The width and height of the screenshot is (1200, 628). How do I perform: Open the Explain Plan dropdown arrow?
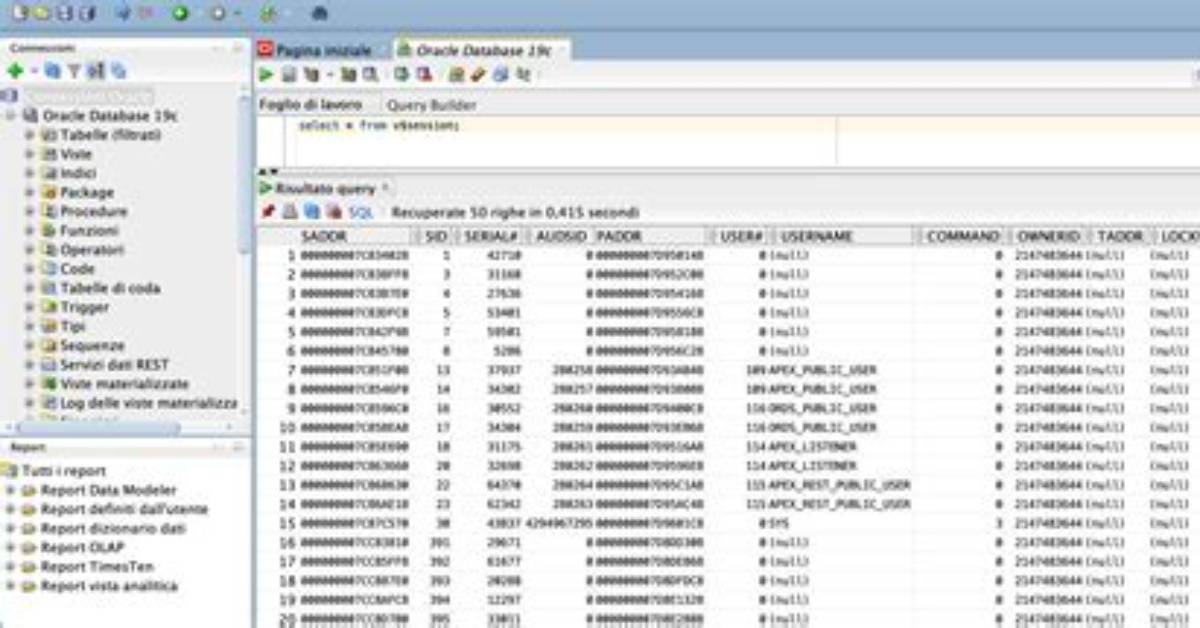coord(329,76)
